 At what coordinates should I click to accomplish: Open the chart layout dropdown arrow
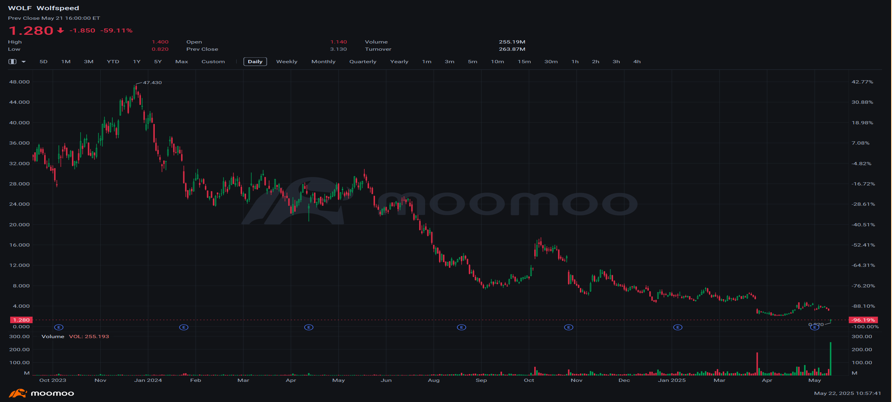[23, 61]
